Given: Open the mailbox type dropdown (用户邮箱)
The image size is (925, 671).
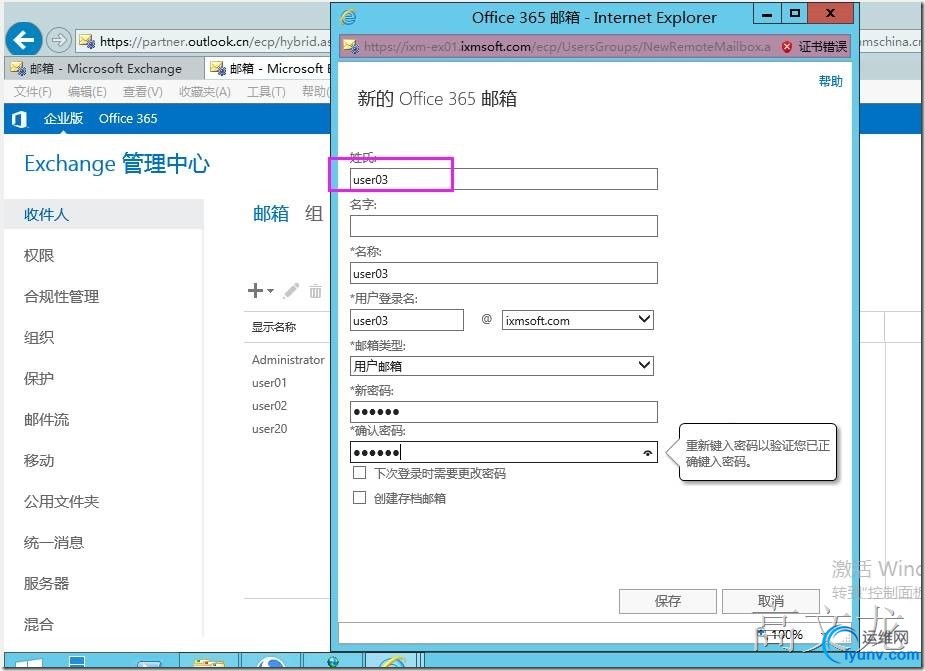Looking at the screenshot, I should 502,366.
